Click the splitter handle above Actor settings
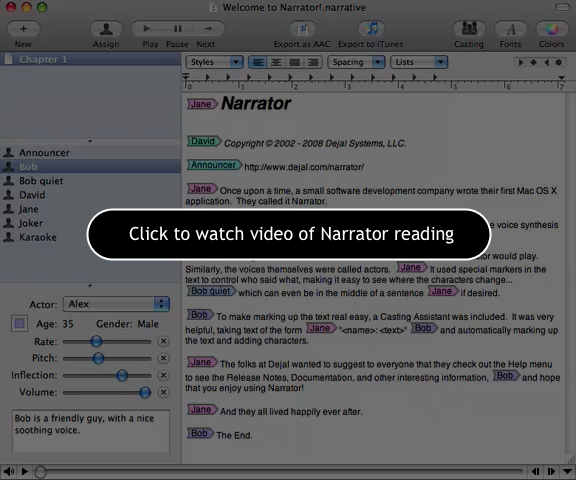 [x=90, y=285]
